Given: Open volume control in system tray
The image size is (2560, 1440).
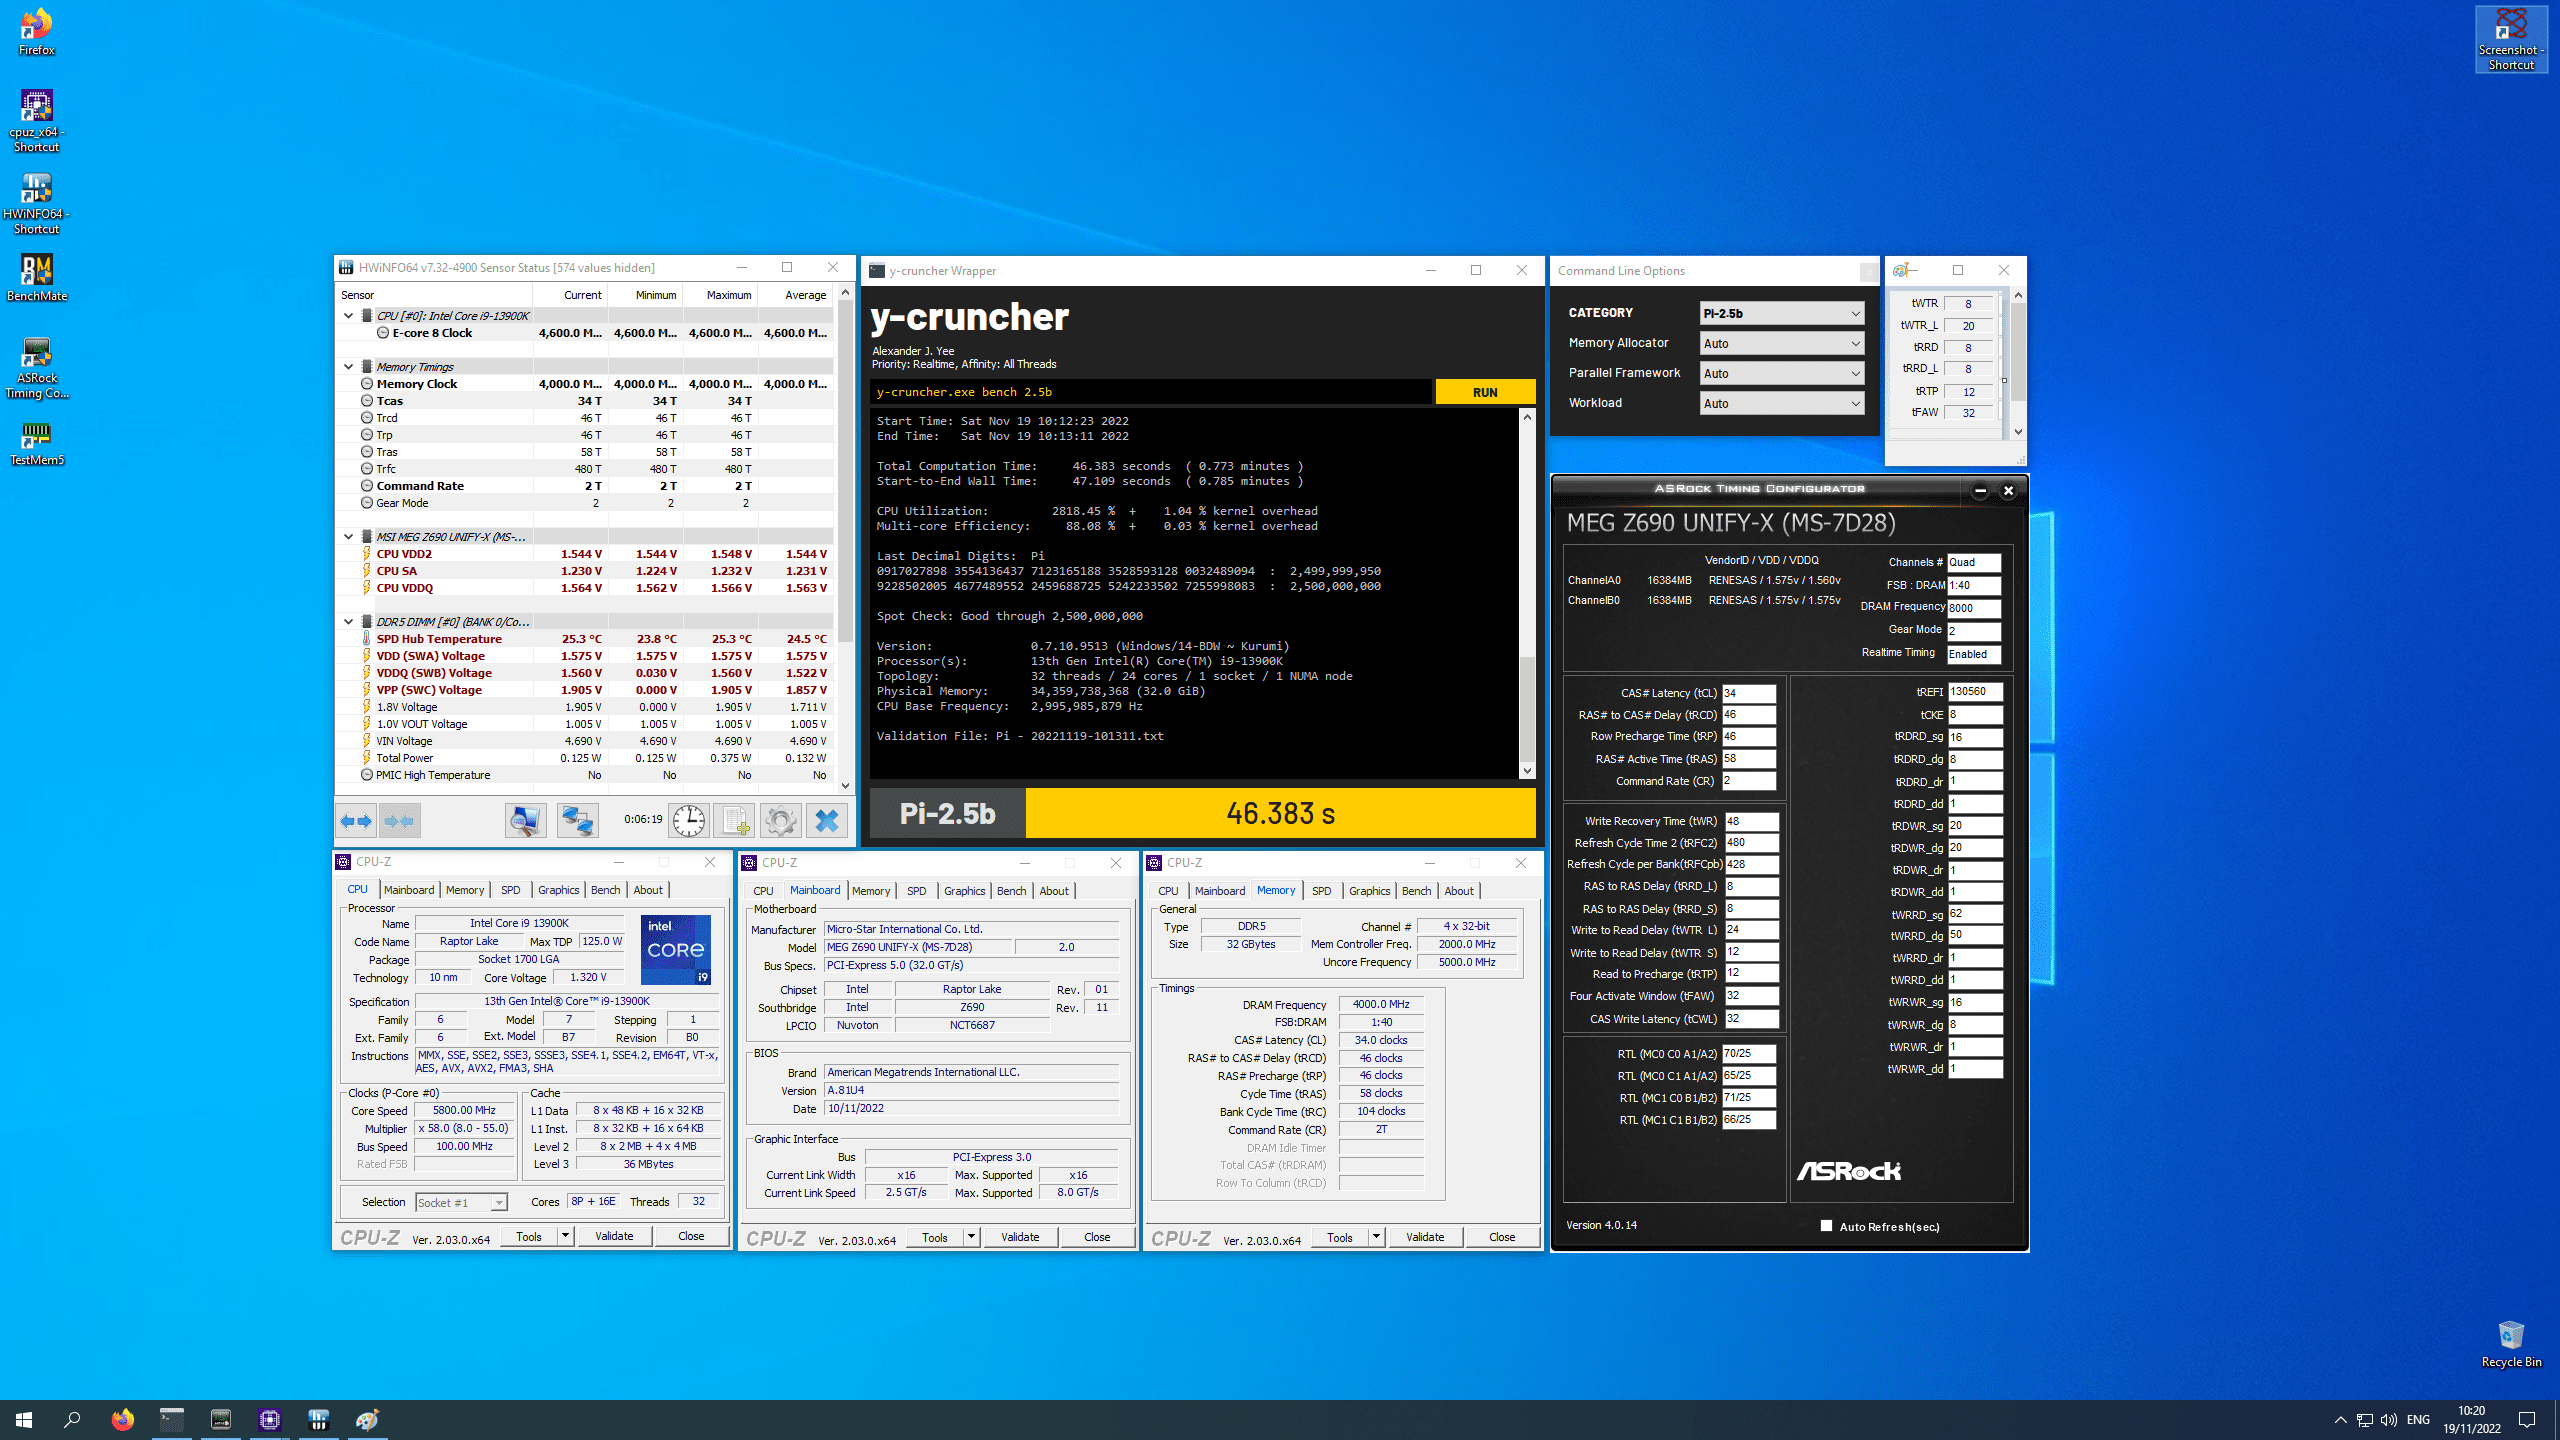Looking at the screenshot, I should point(2389,1420).
